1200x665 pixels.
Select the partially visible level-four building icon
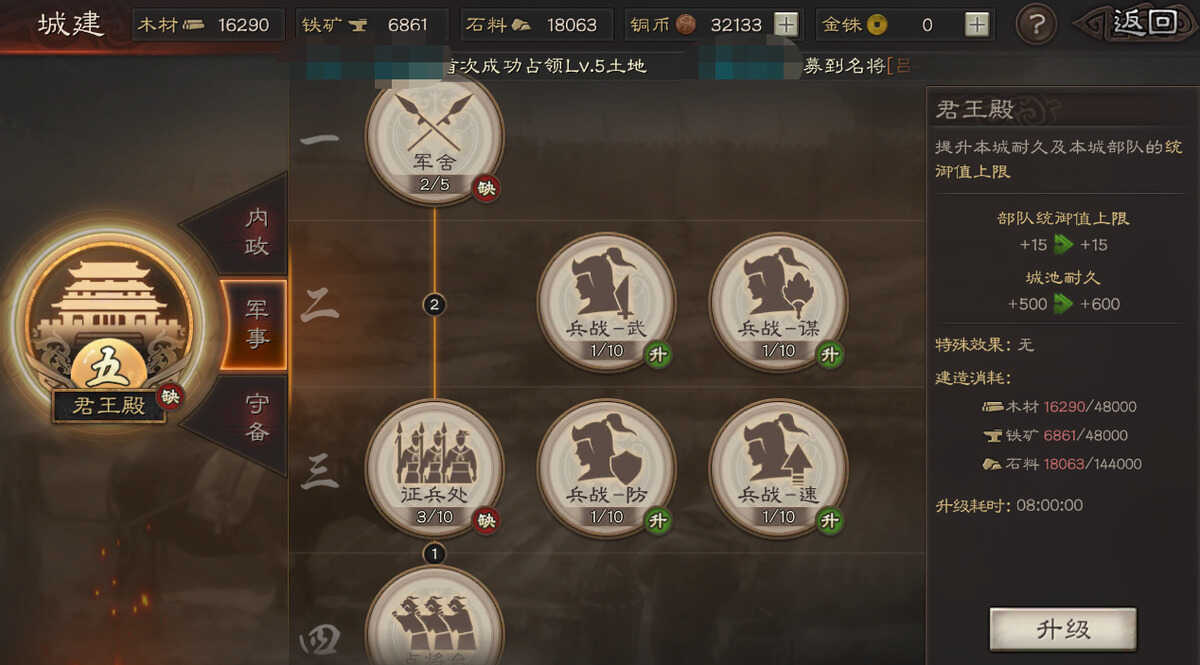(x=434, y=615)
